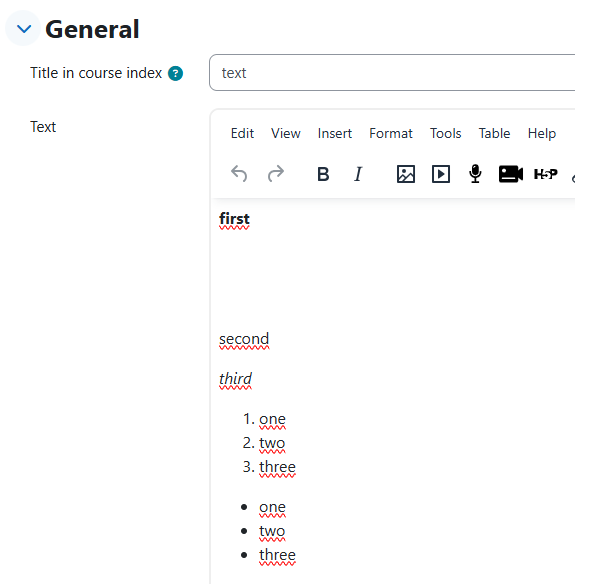Open the Table menu
Viewport: 604px width, 584px height.
point(494,133)
